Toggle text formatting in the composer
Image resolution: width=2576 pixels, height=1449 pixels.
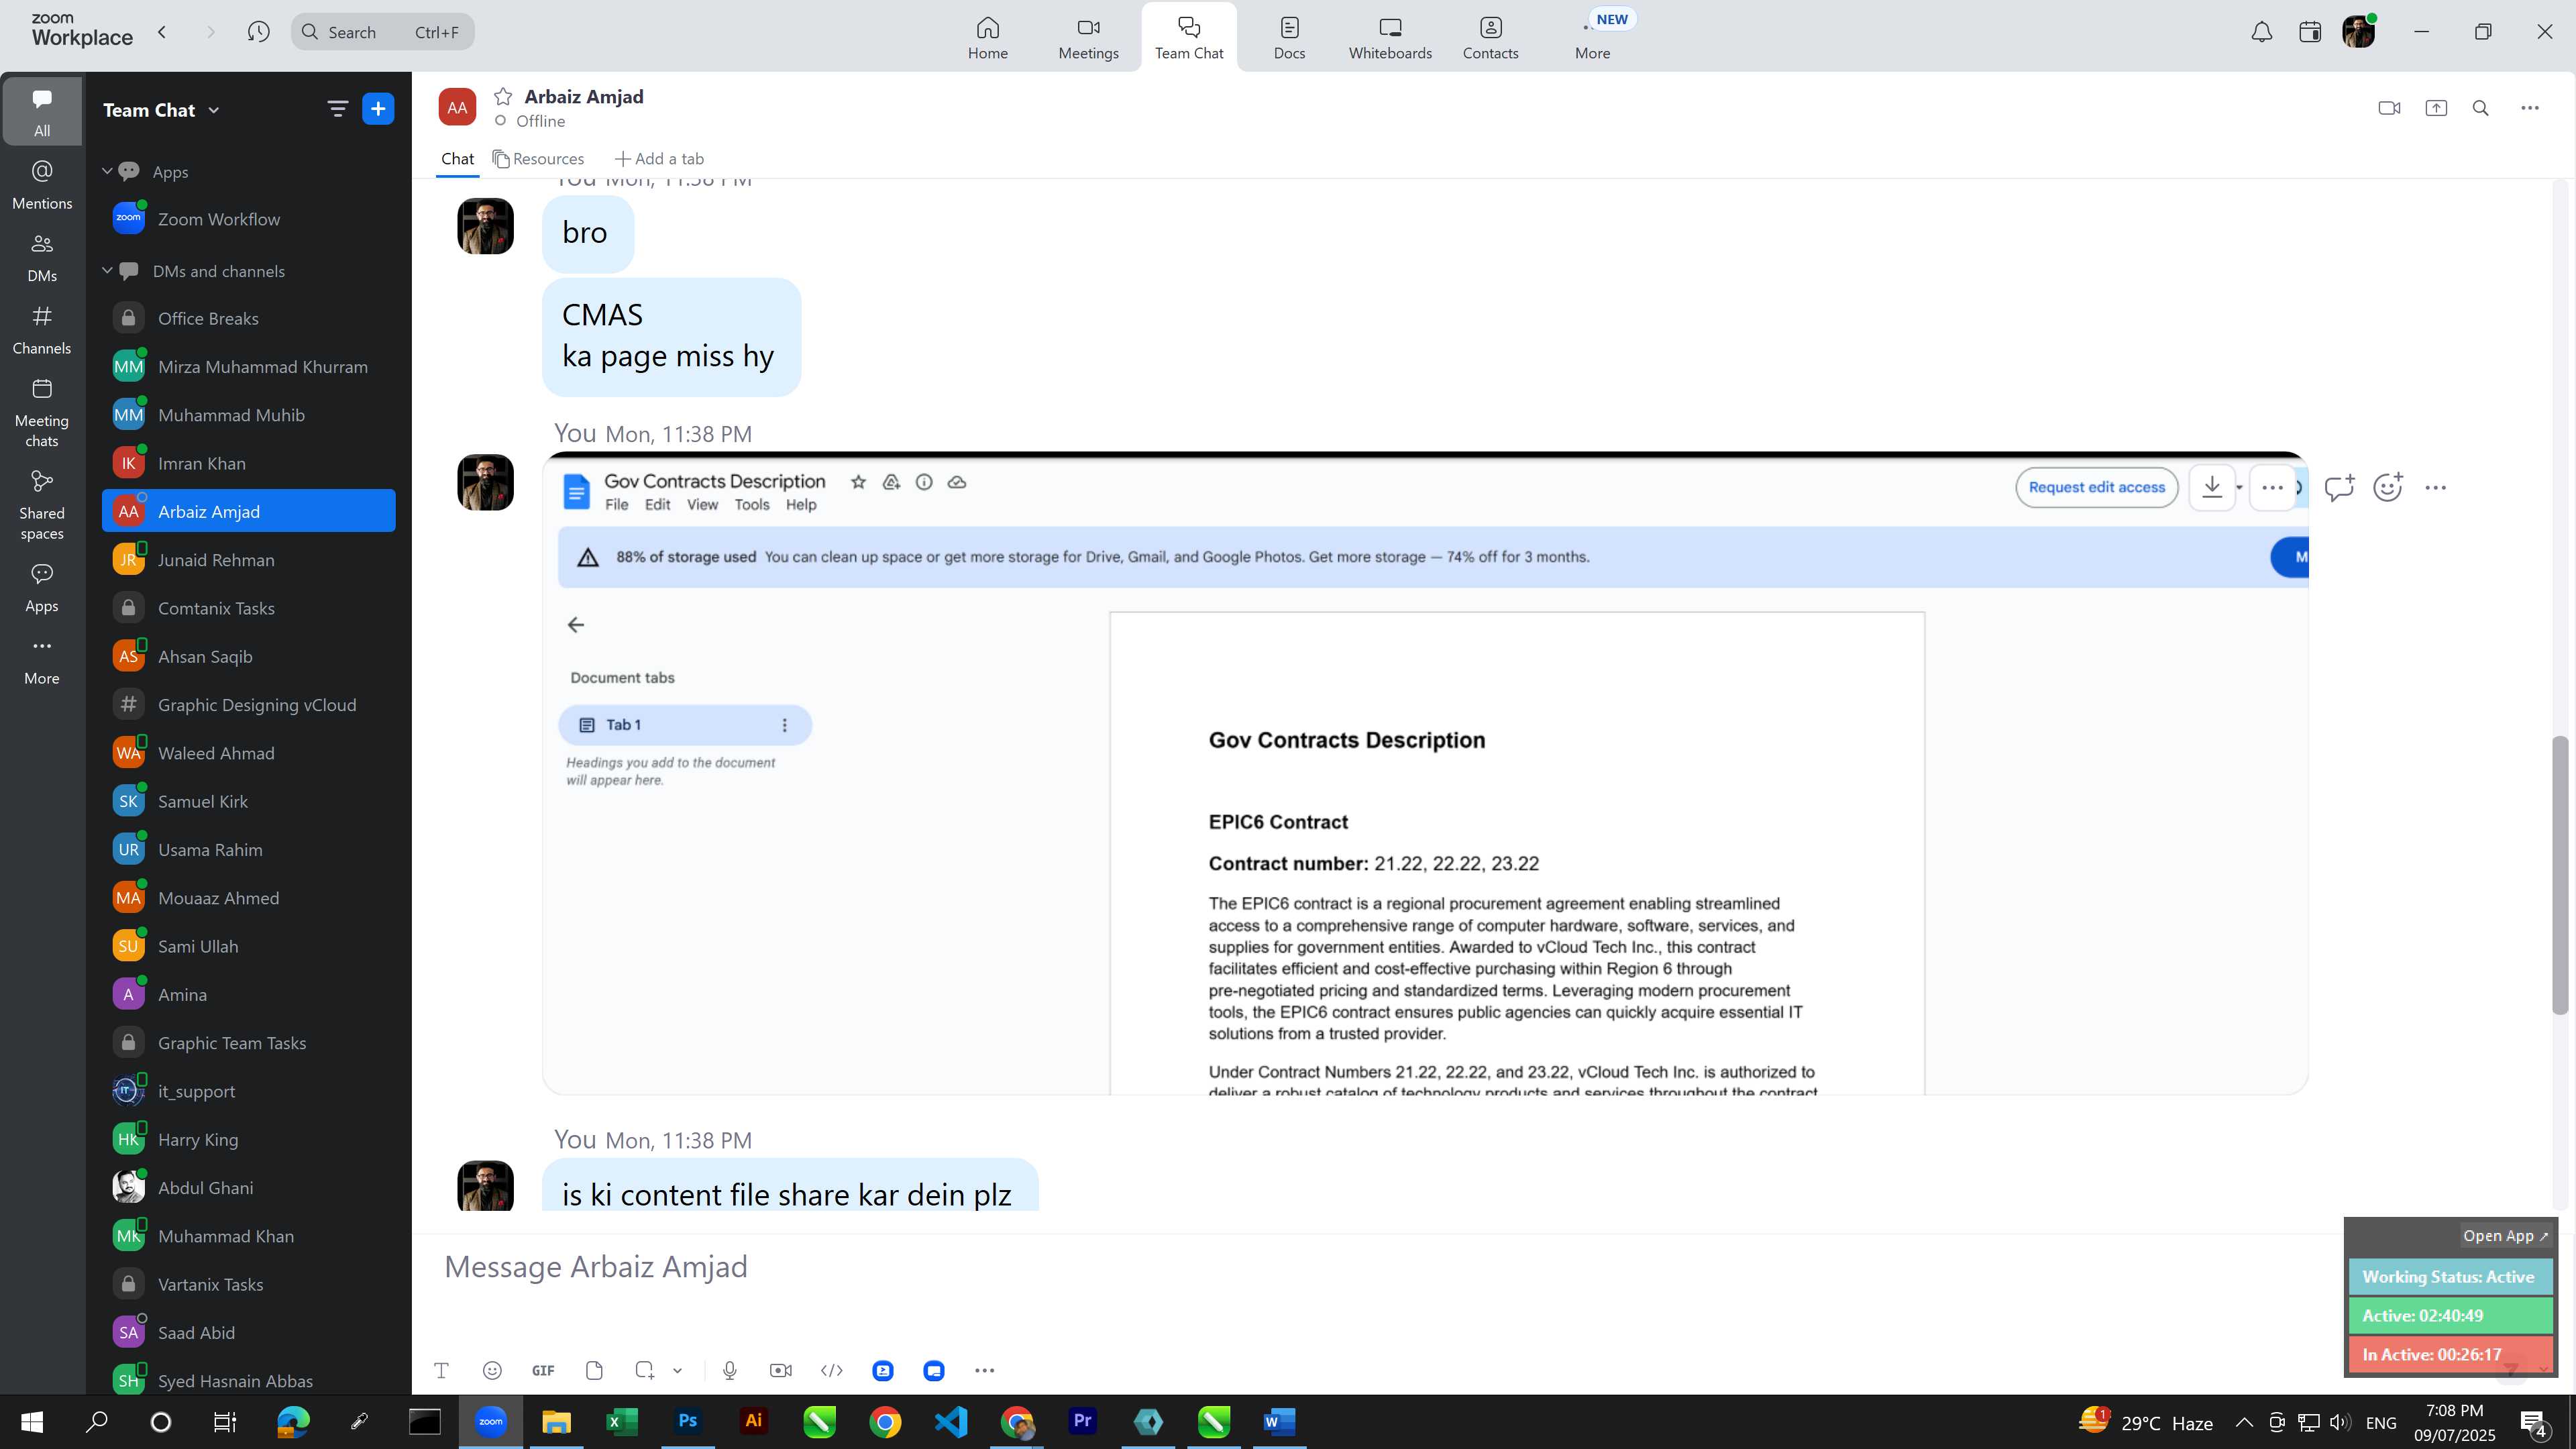click(441, 1371)
